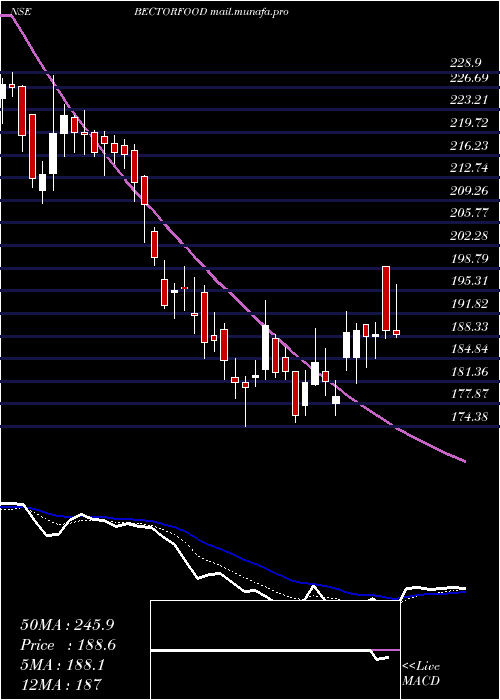
Task: Click the tall red candle near 198.79
Action: click(x=386, y=298)
